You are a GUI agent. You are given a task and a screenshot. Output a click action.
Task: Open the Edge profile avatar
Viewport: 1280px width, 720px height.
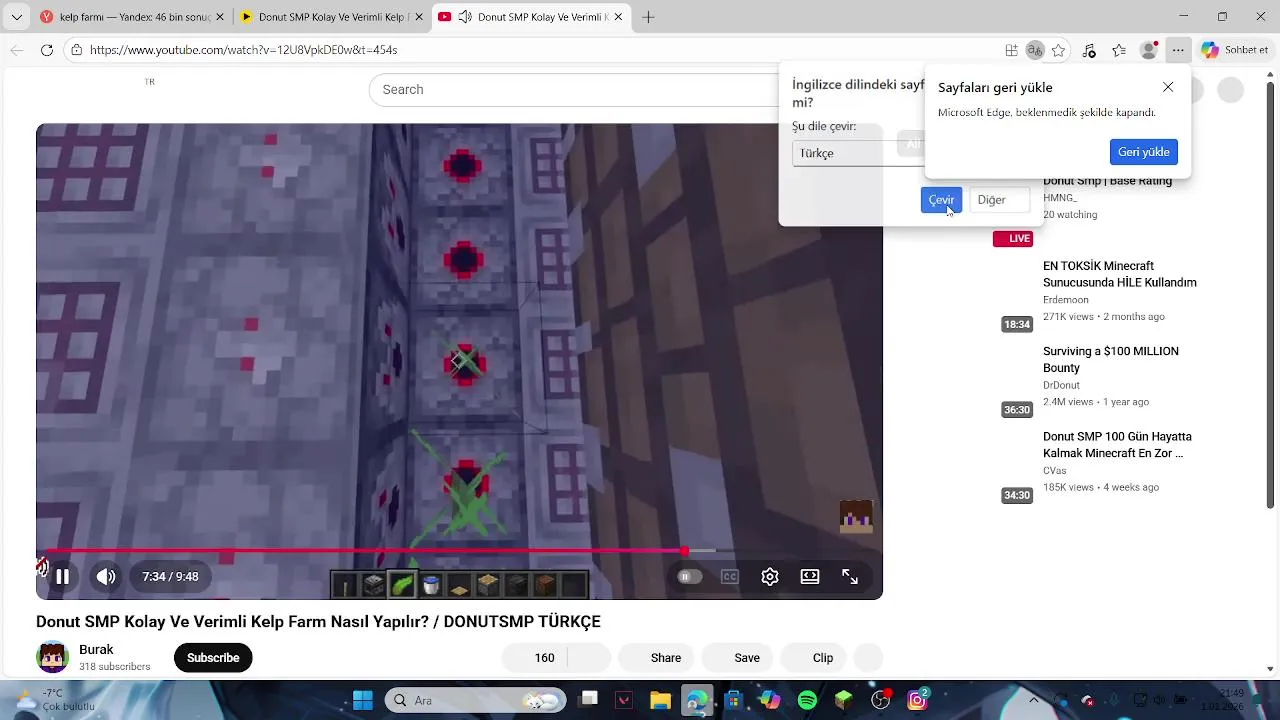tap(1150, 50)
